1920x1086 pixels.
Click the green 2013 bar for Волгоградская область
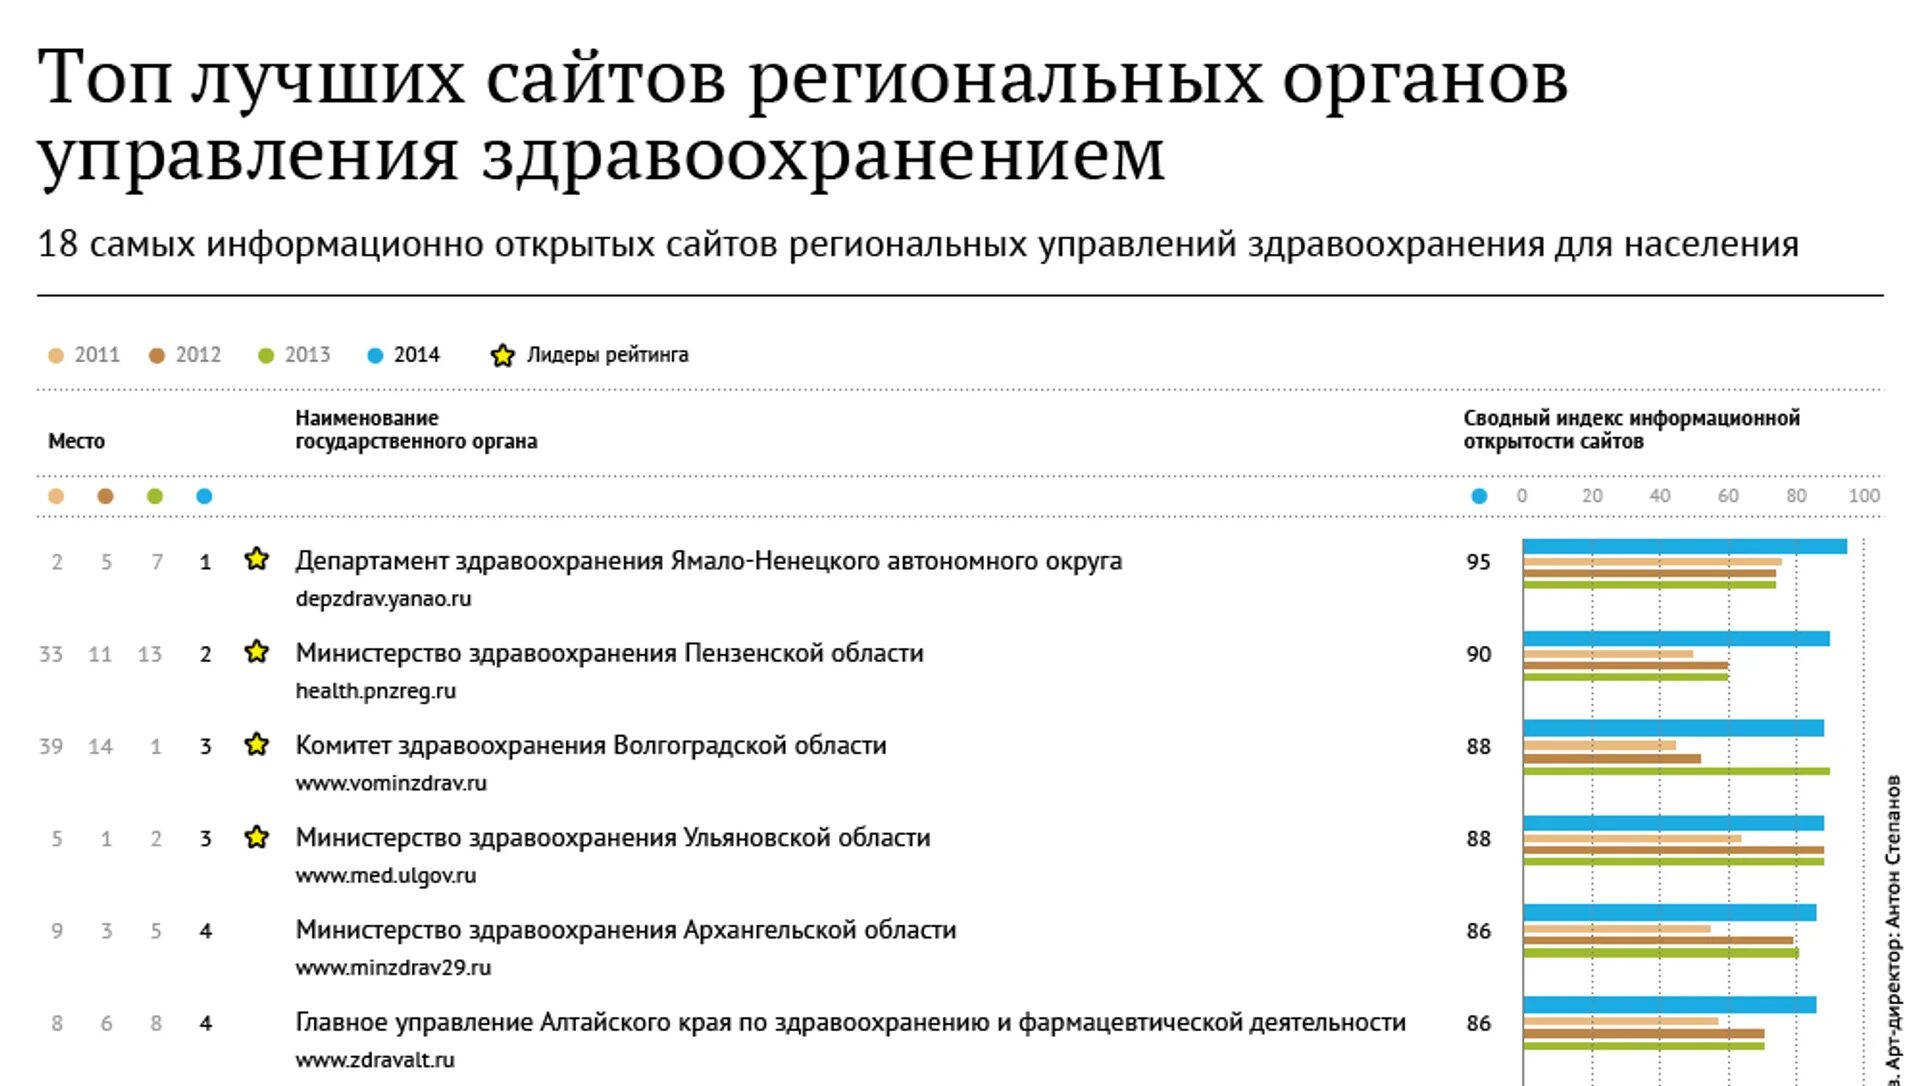point(1677,771)
